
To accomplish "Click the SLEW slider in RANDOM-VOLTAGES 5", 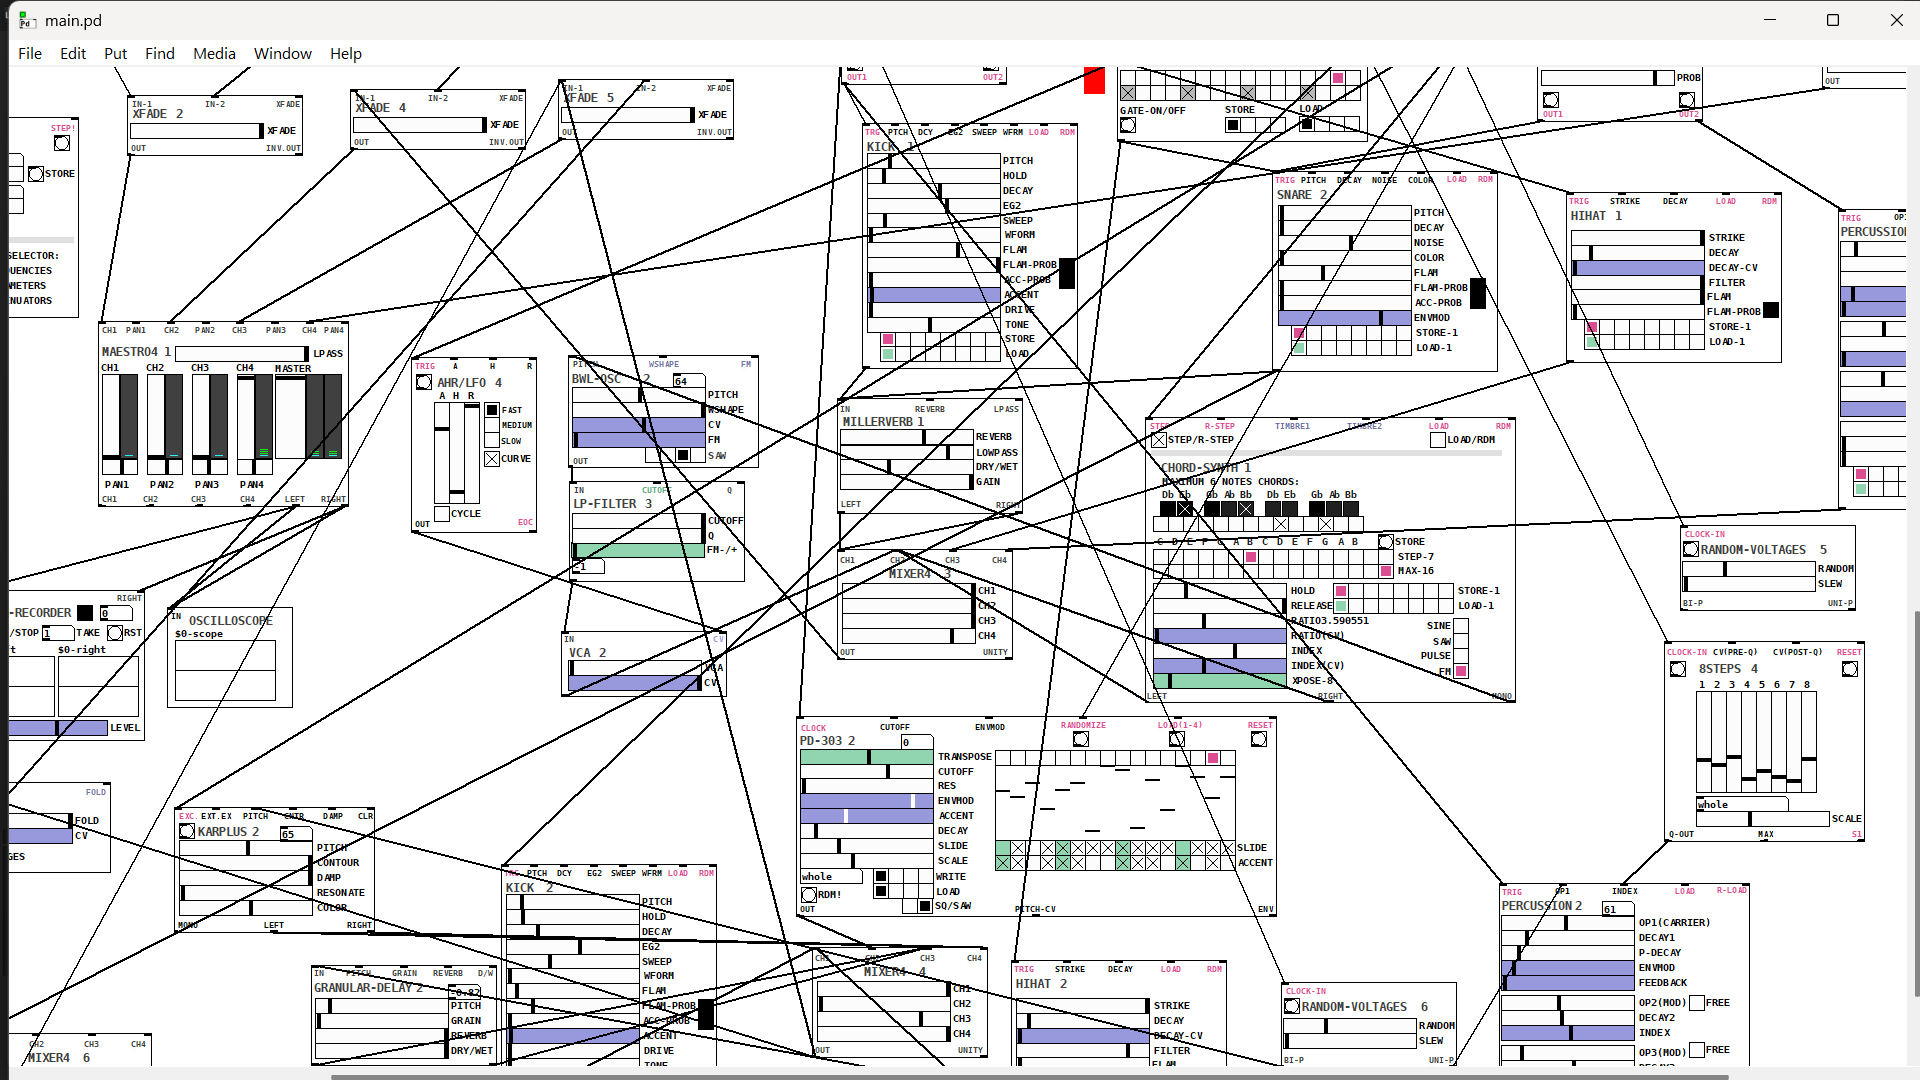I will pos(1749,585).
